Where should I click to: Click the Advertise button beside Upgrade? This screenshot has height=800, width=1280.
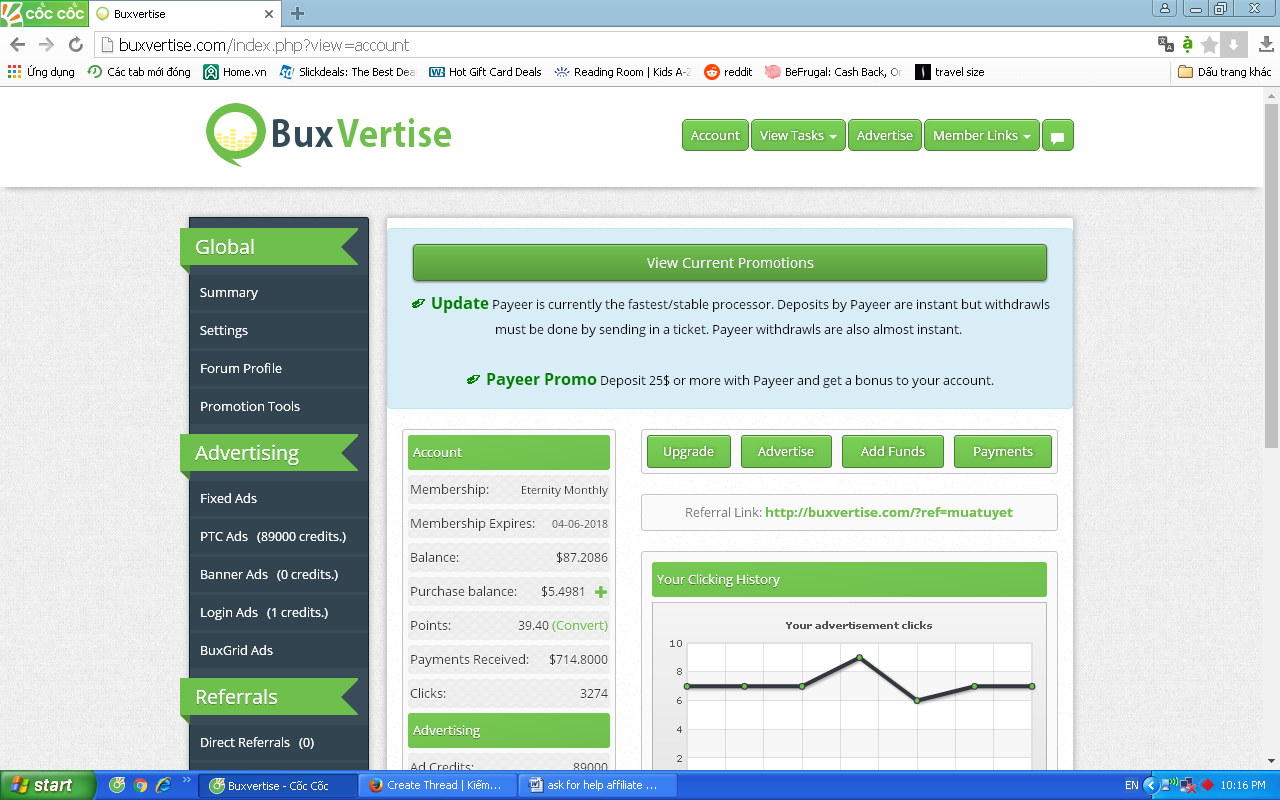click(x=786, y=452)
